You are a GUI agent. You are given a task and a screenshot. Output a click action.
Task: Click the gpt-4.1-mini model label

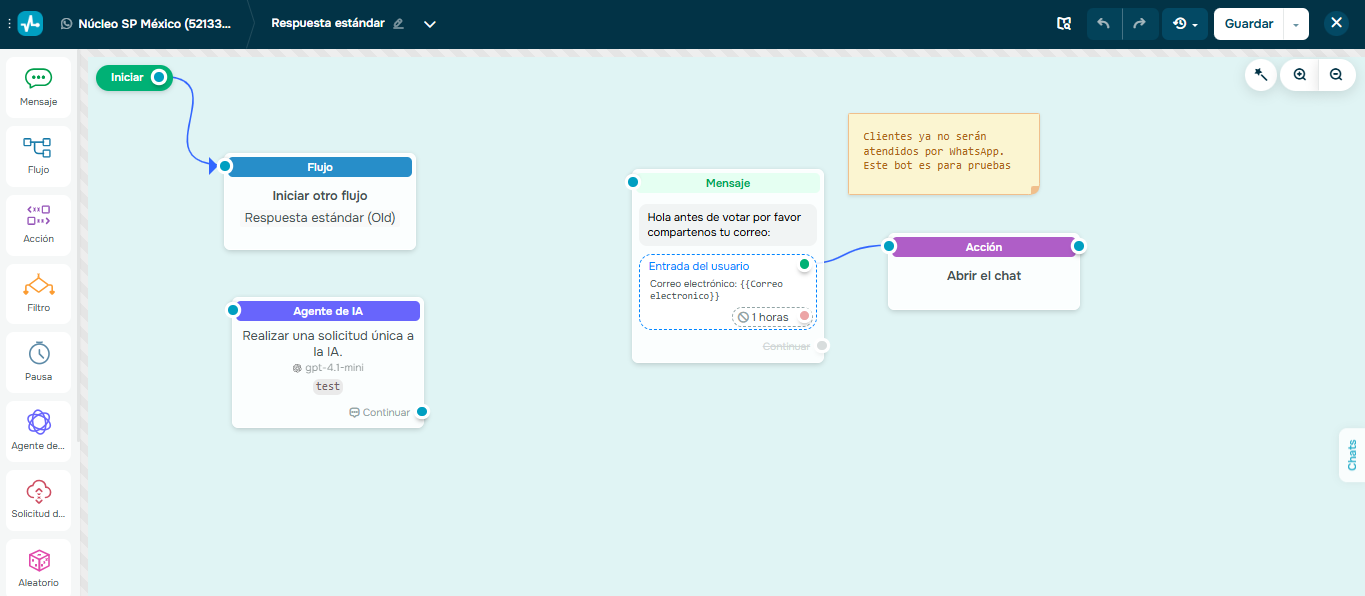(328, 368)
